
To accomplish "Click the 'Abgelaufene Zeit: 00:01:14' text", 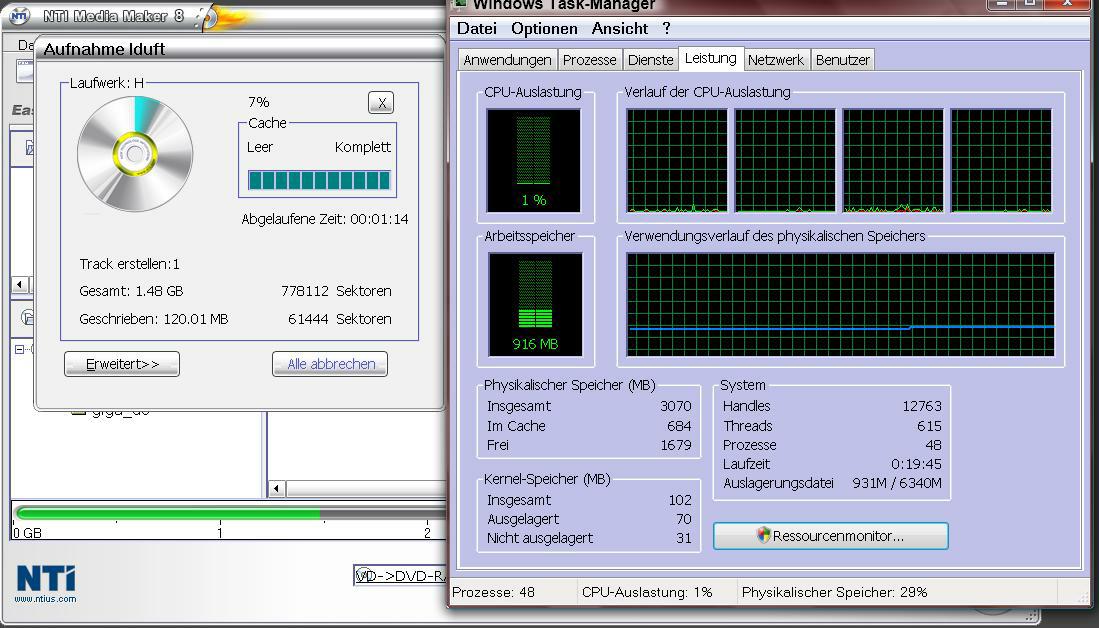I will [x=325, y=219].
